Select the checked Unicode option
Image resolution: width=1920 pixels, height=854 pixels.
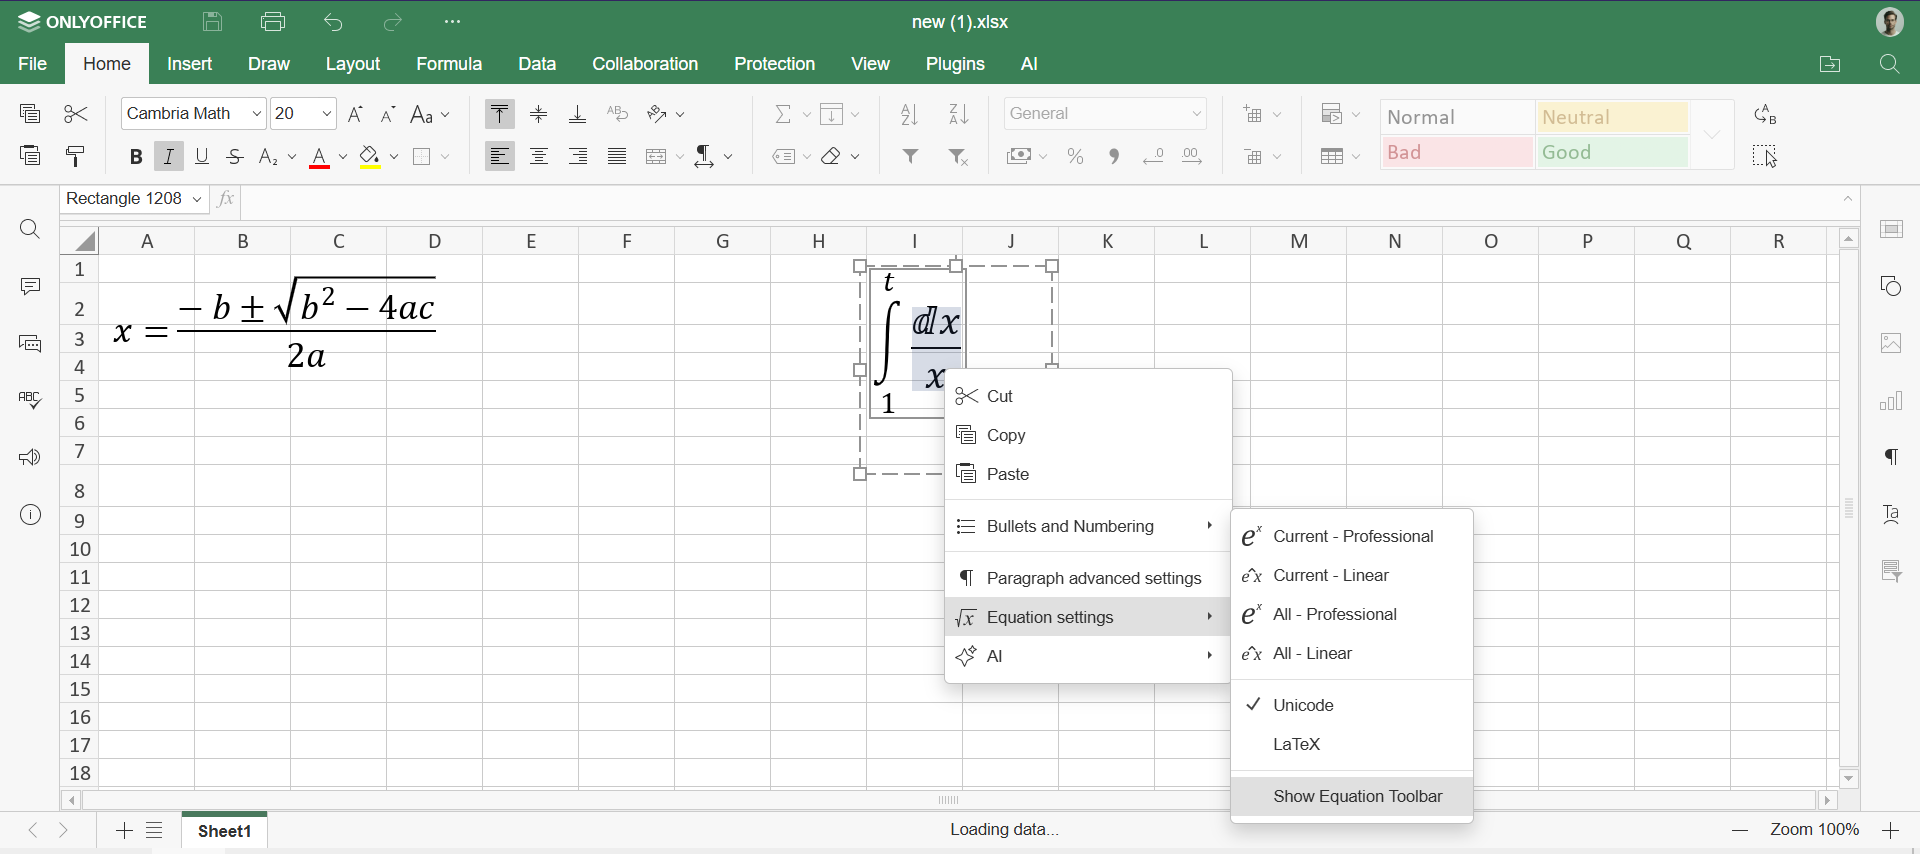point(1303,705)
